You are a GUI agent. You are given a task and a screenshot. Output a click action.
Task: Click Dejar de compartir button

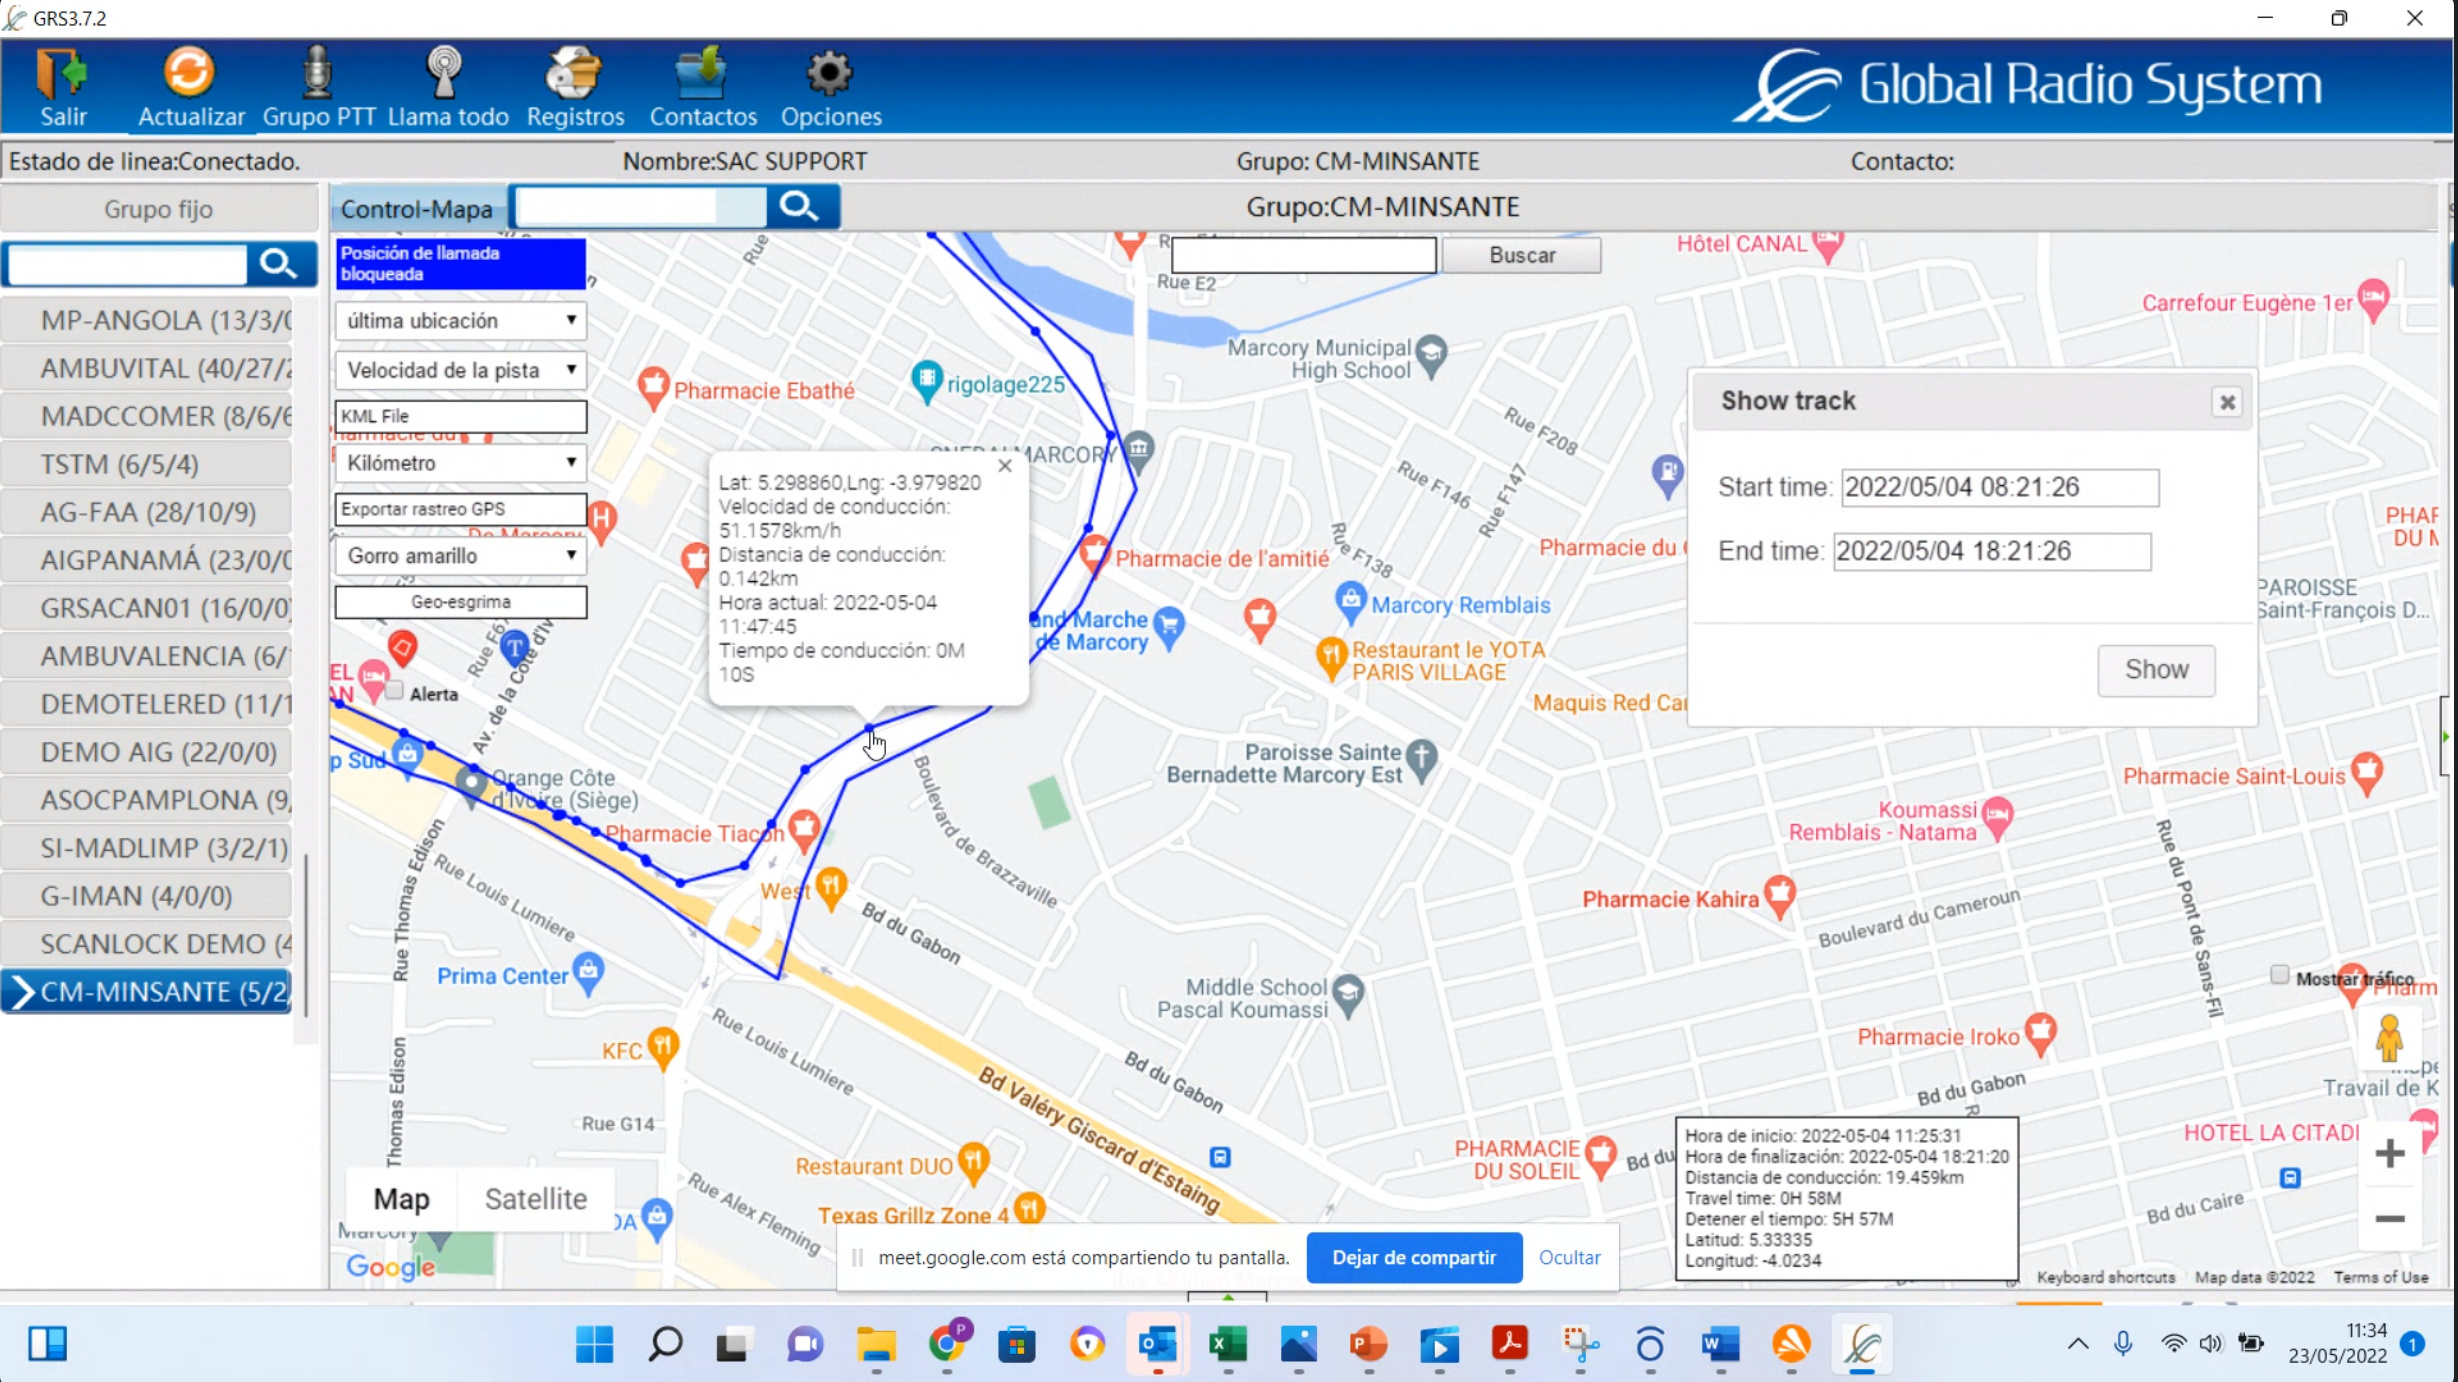1414,1257
